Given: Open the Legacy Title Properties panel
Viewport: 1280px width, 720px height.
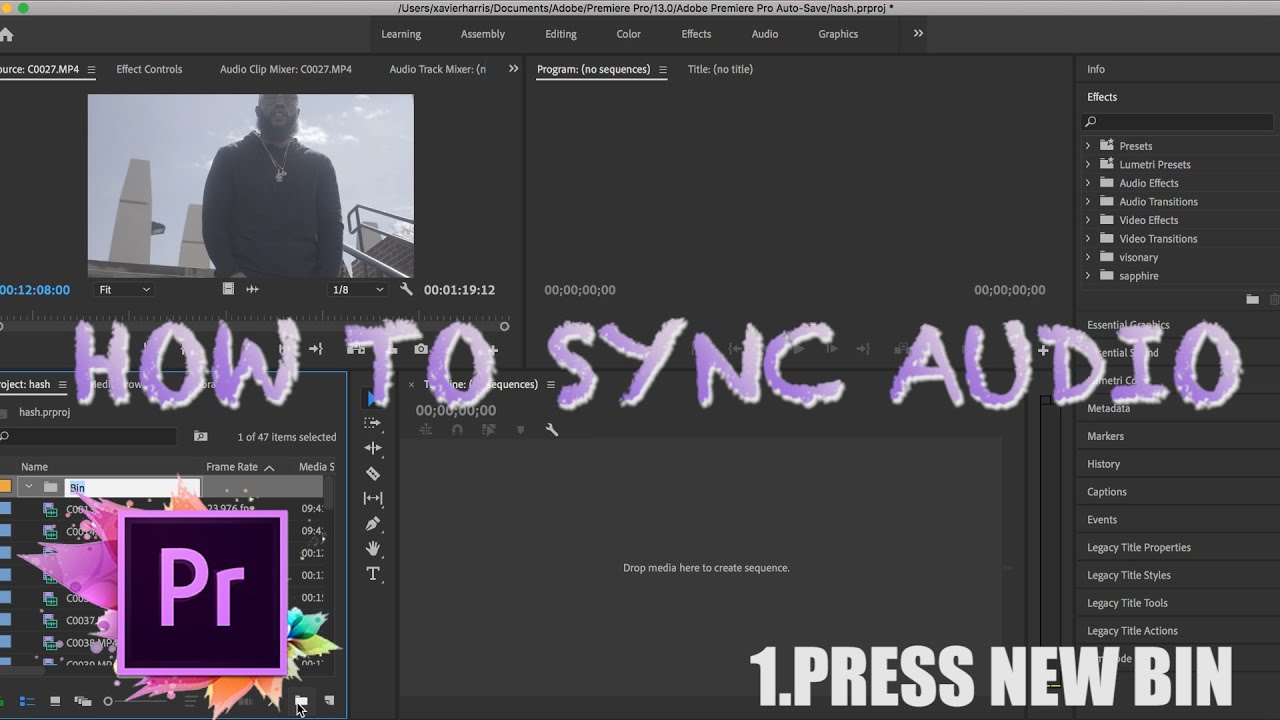Looking at the screenshot, I should [1139, 548].
